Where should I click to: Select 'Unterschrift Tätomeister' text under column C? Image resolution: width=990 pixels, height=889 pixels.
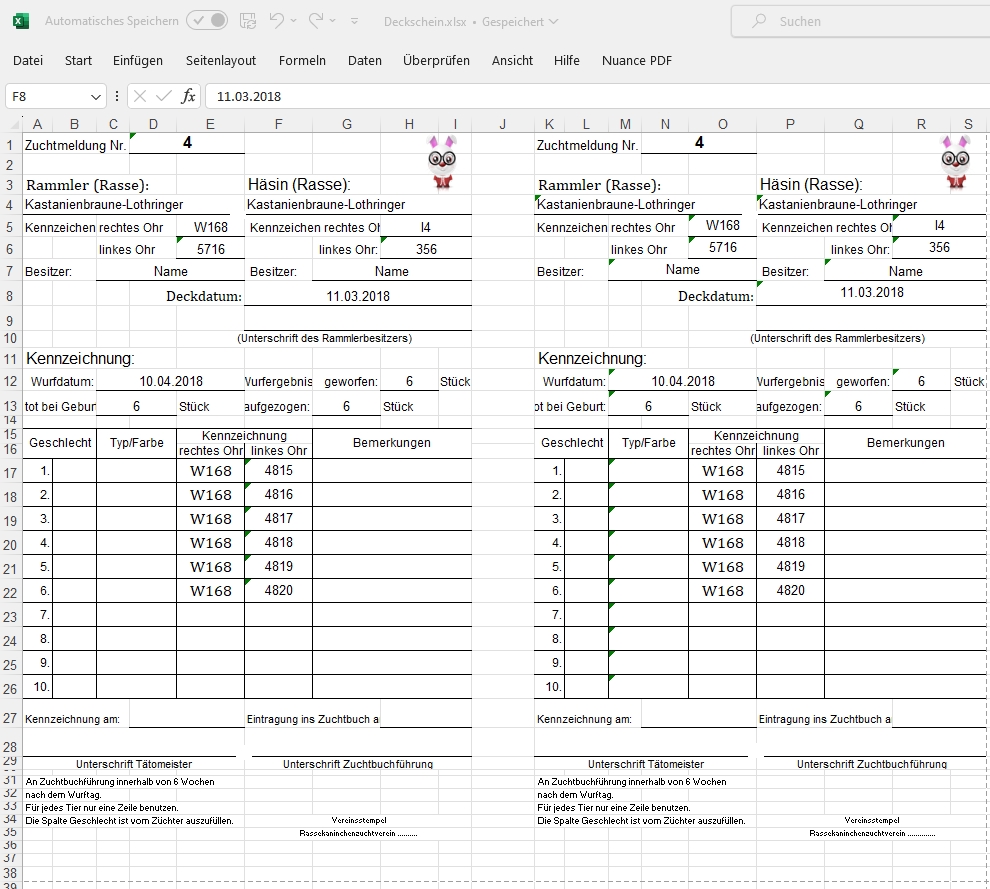(134, 764)
